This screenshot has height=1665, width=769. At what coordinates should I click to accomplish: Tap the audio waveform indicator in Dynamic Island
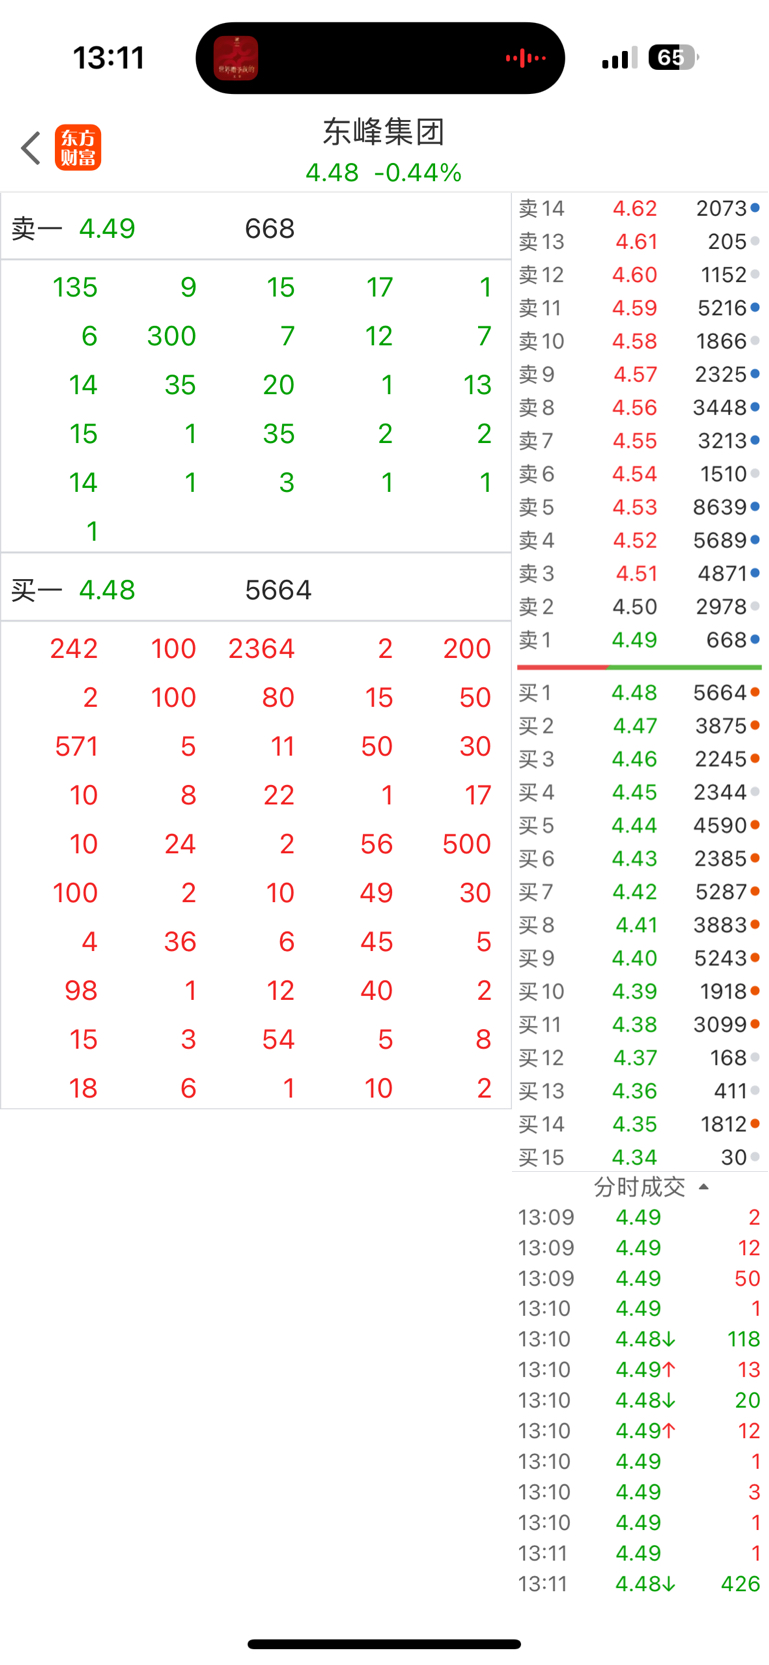526,58
